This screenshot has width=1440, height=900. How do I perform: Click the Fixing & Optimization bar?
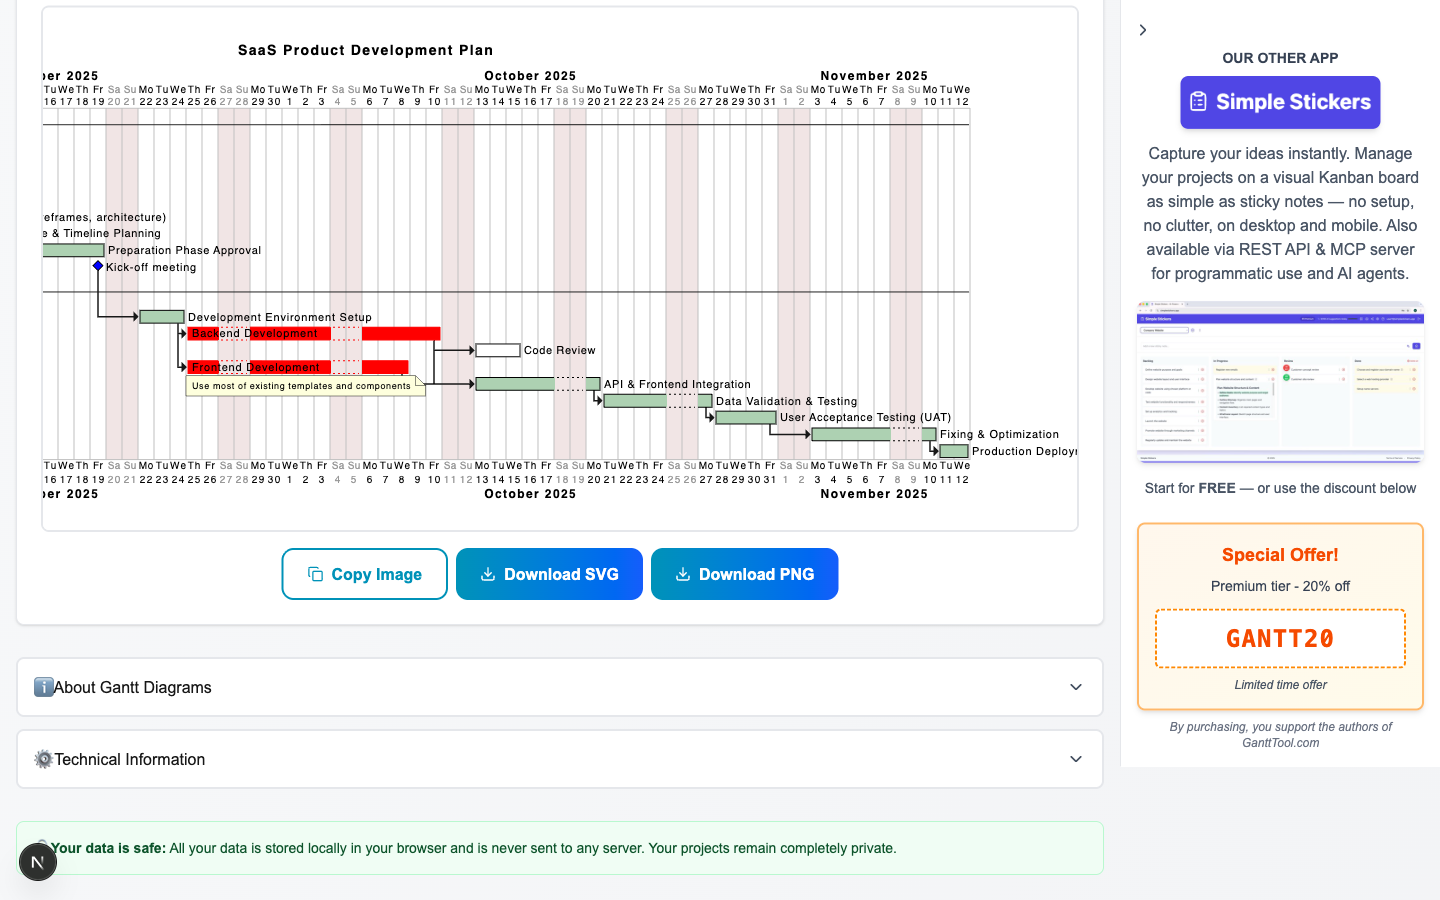pyautogui.click(x=874, y=434)
